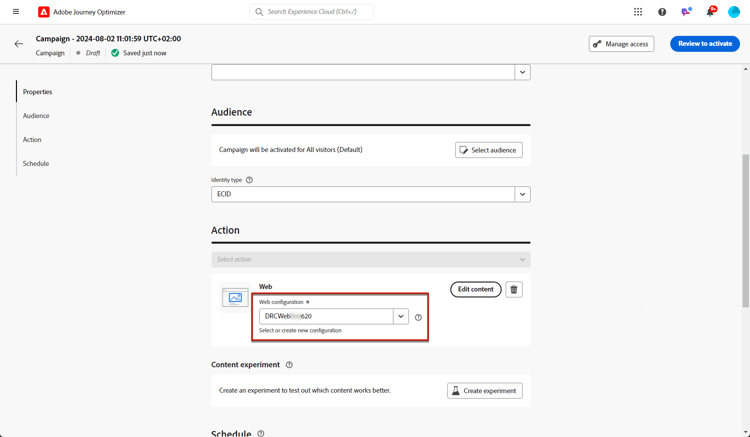
Task: Click the 'All visitors (Default)' audience text
Action: (334, 150)
